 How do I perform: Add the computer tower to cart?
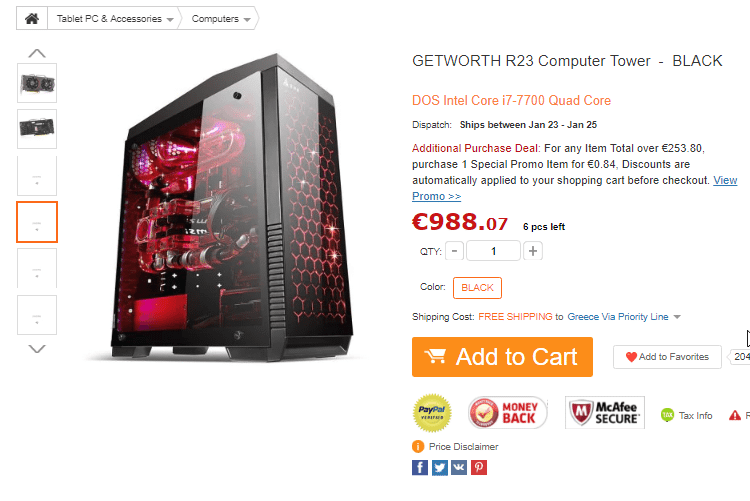click(502, 357)
